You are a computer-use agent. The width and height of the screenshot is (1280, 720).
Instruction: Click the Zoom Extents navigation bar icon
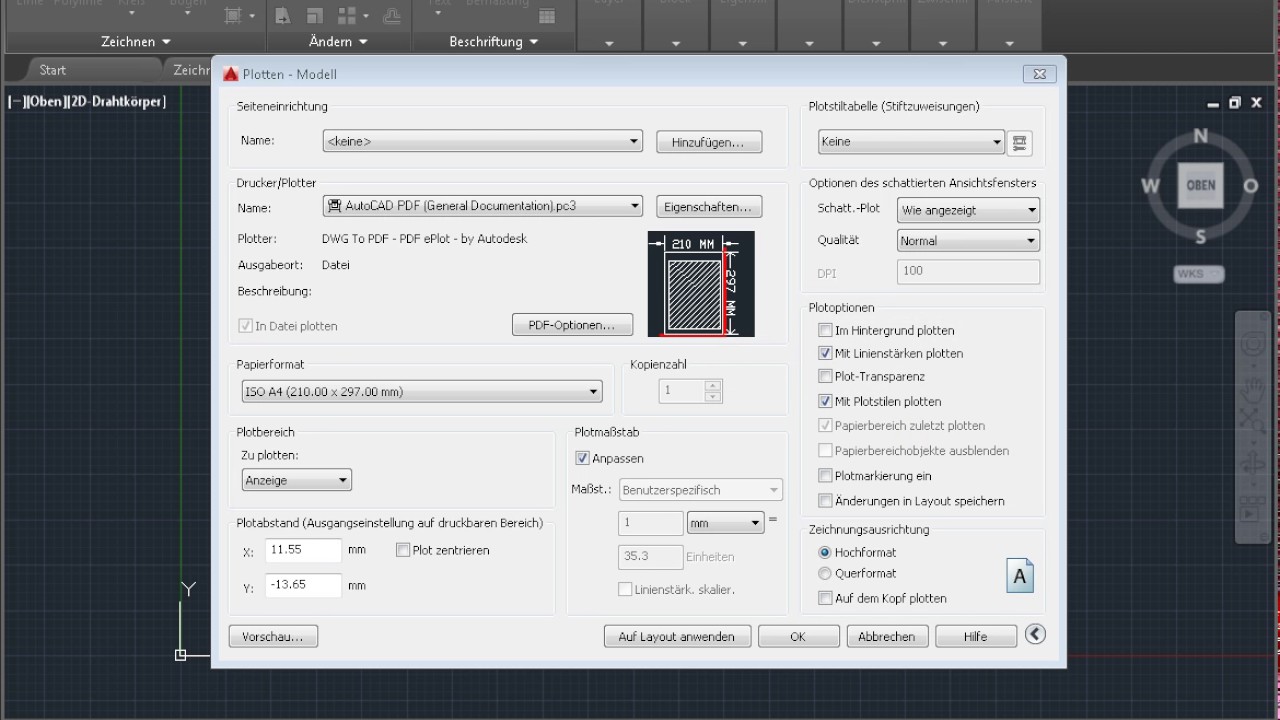coord(1252,421)
